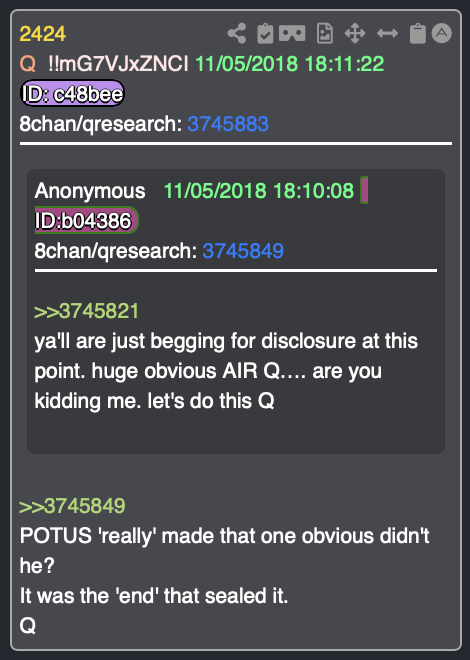Open 8chan post link 3745883

(228, 124)
